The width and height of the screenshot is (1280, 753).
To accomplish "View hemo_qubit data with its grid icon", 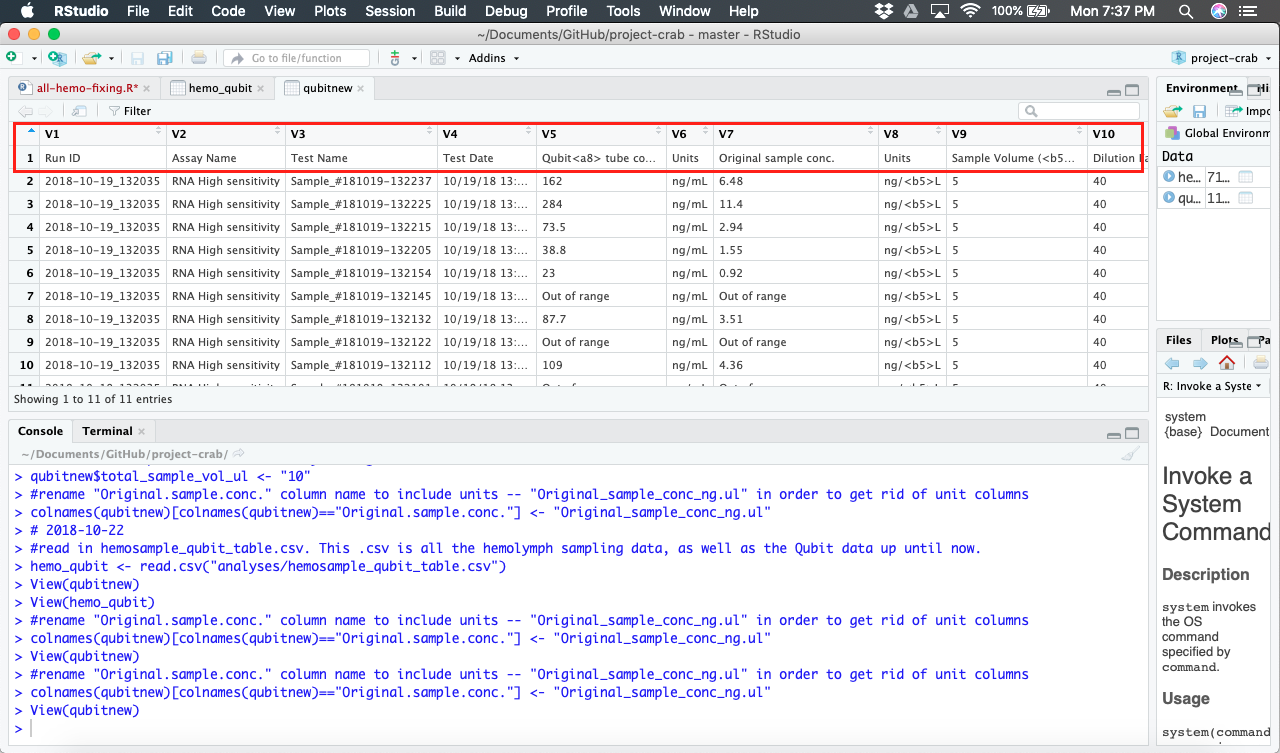I will (1246, 177).
